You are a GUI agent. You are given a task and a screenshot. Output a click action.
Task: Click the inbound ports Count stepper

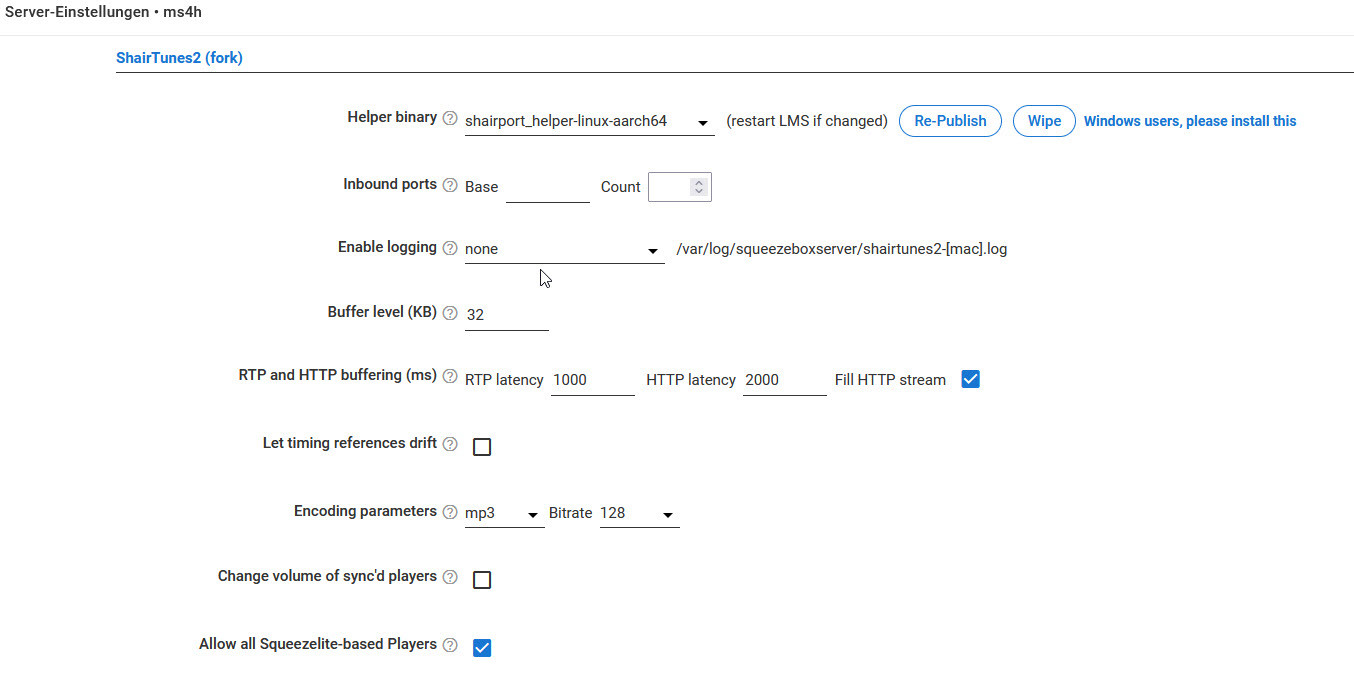[x=699, y=187]
